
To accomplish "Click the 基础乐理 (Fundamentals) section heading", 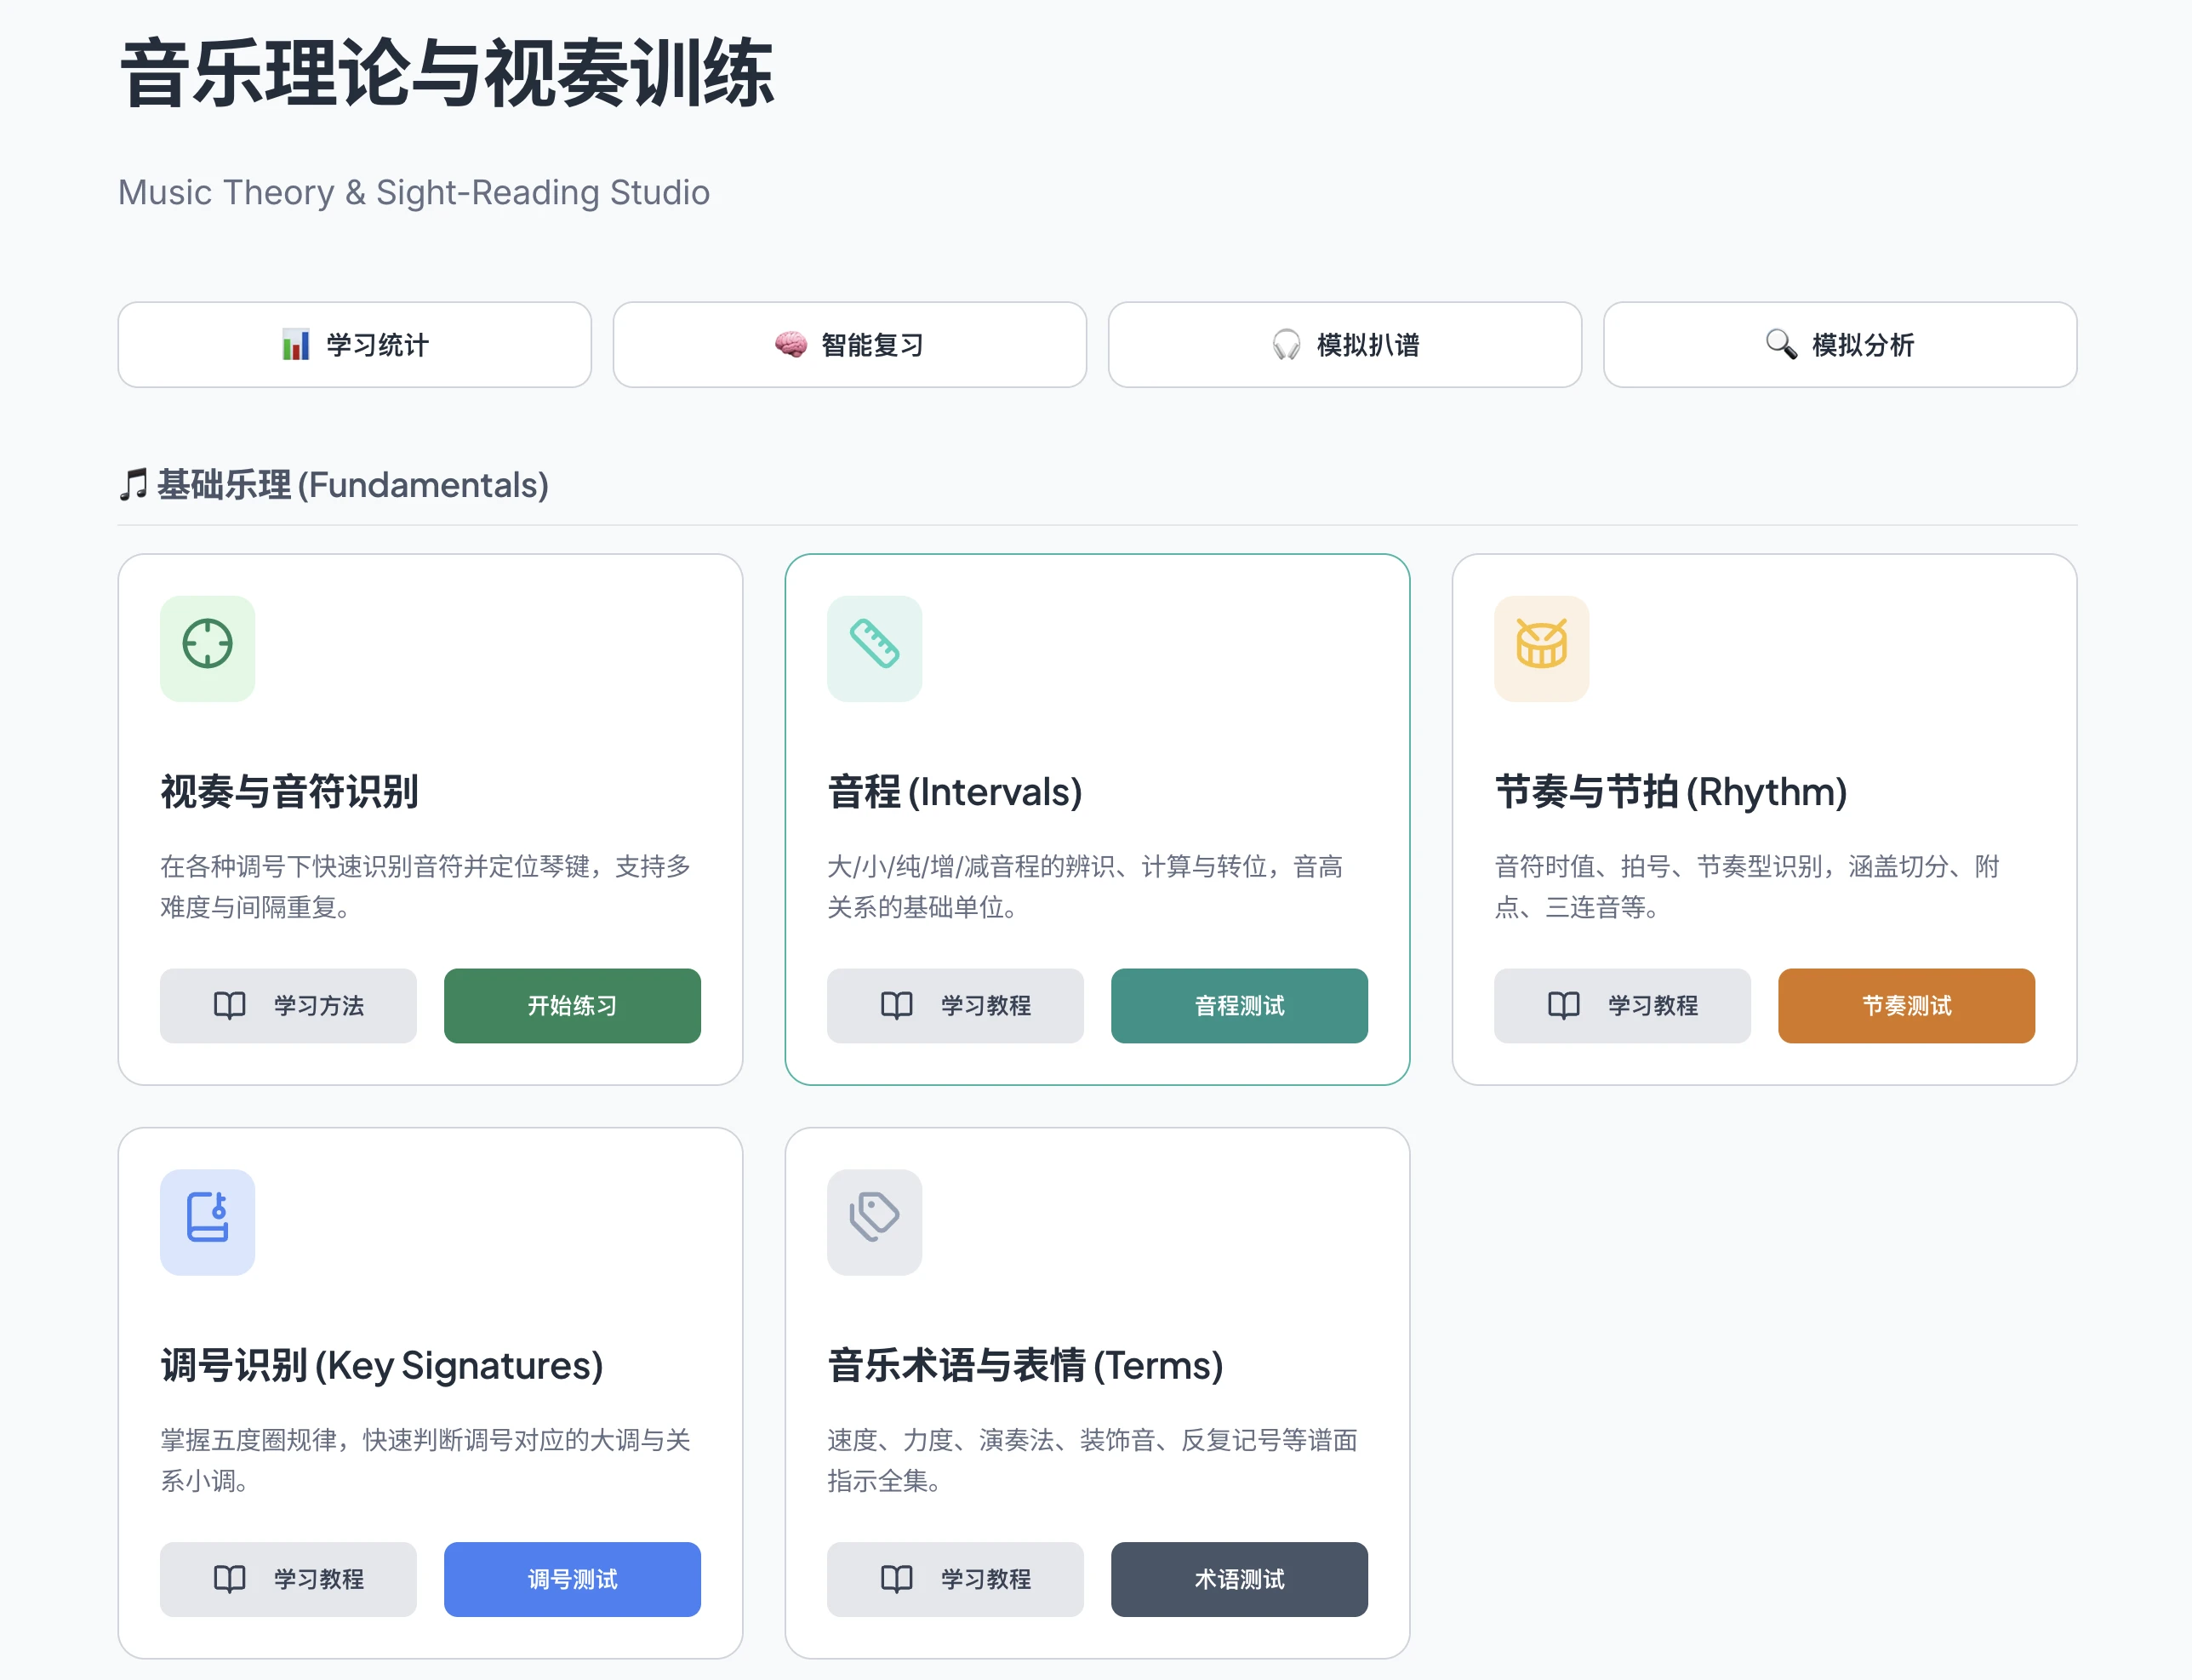I will coord(352,485).
